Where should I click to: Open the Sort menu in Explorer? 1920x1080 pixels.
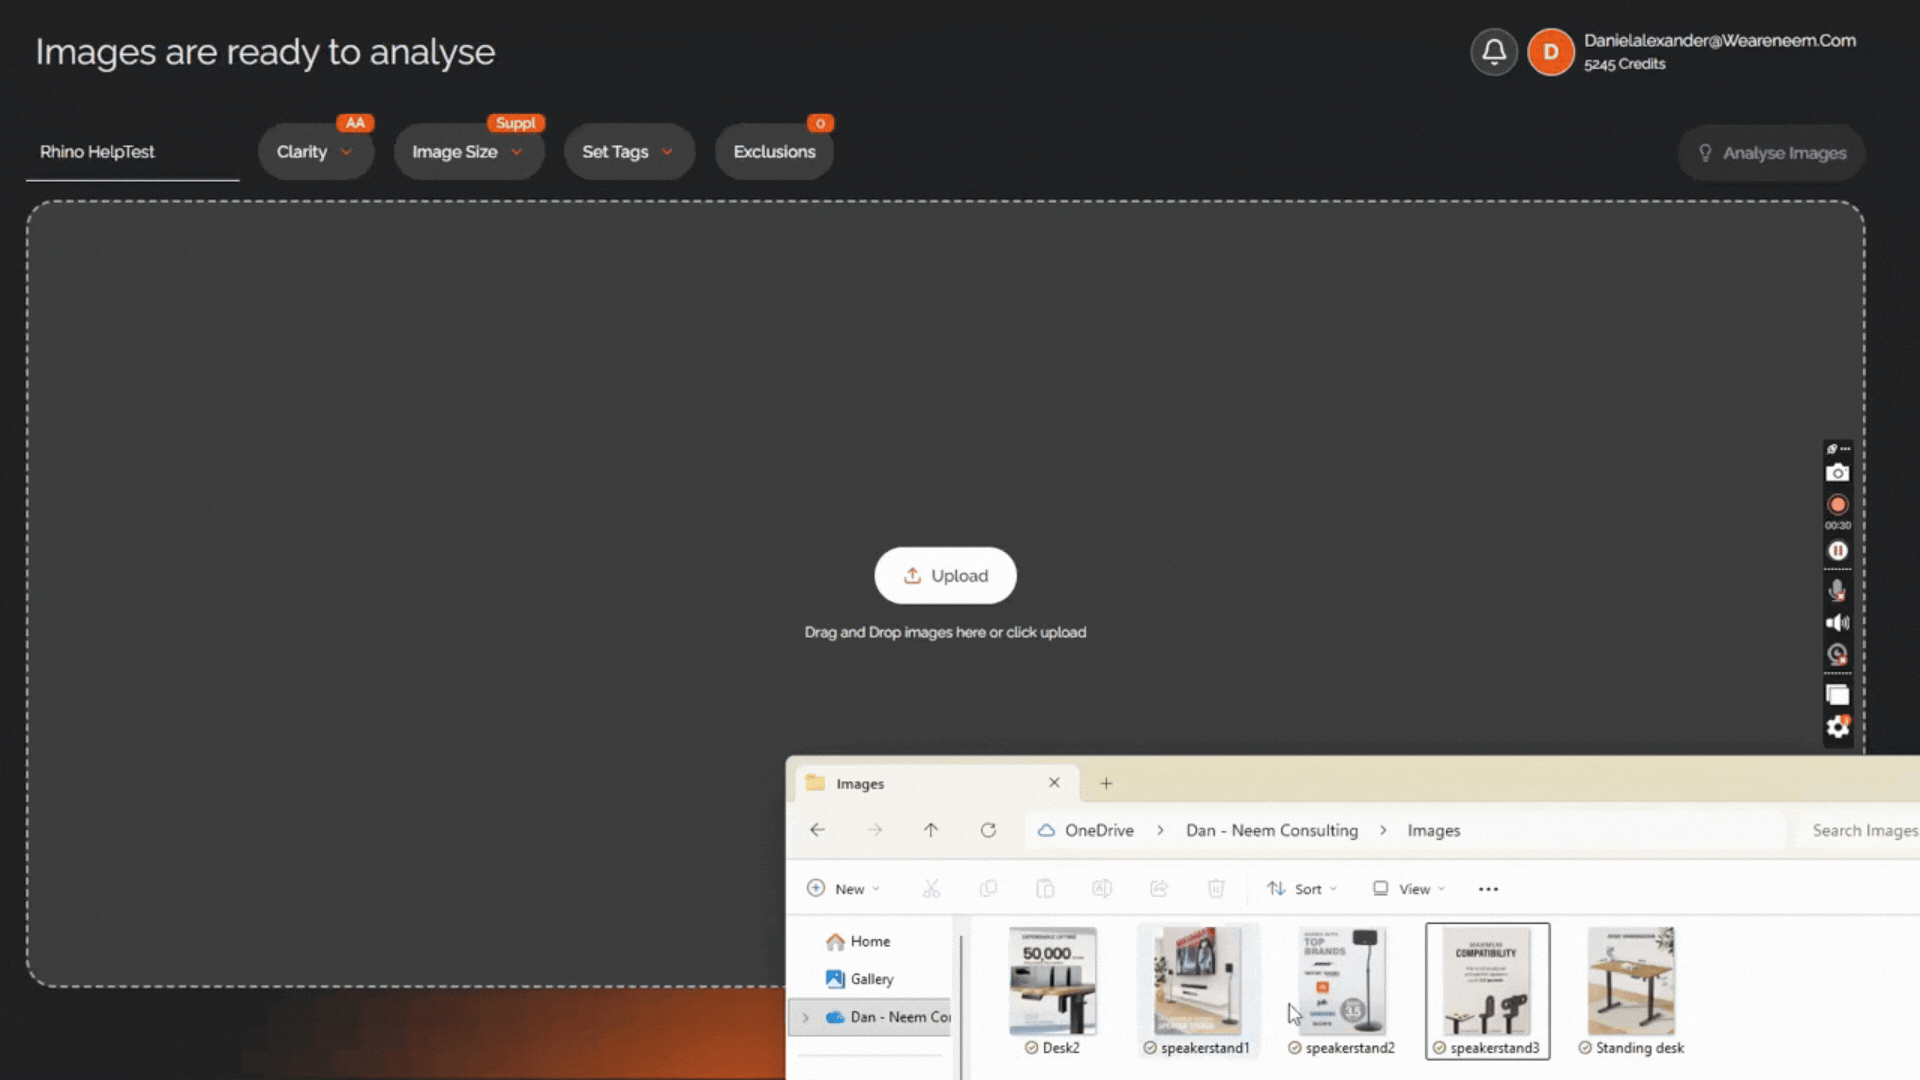[1302, 889]
